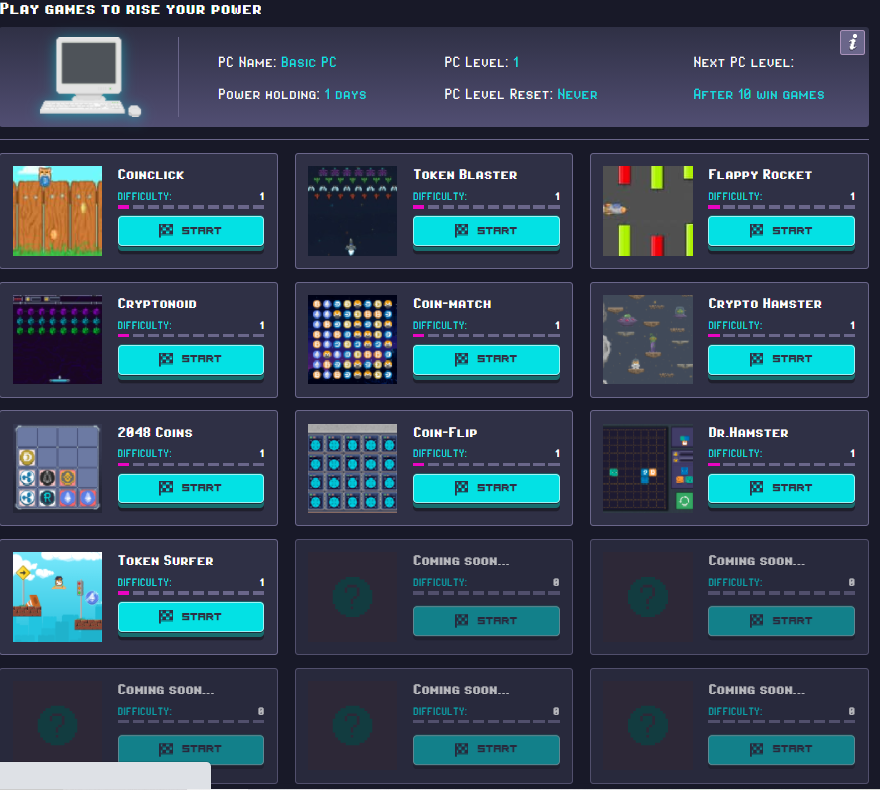880x790 pixels.
Task: Select the 2048 Coins game title
Action: [x=155, y=433]
